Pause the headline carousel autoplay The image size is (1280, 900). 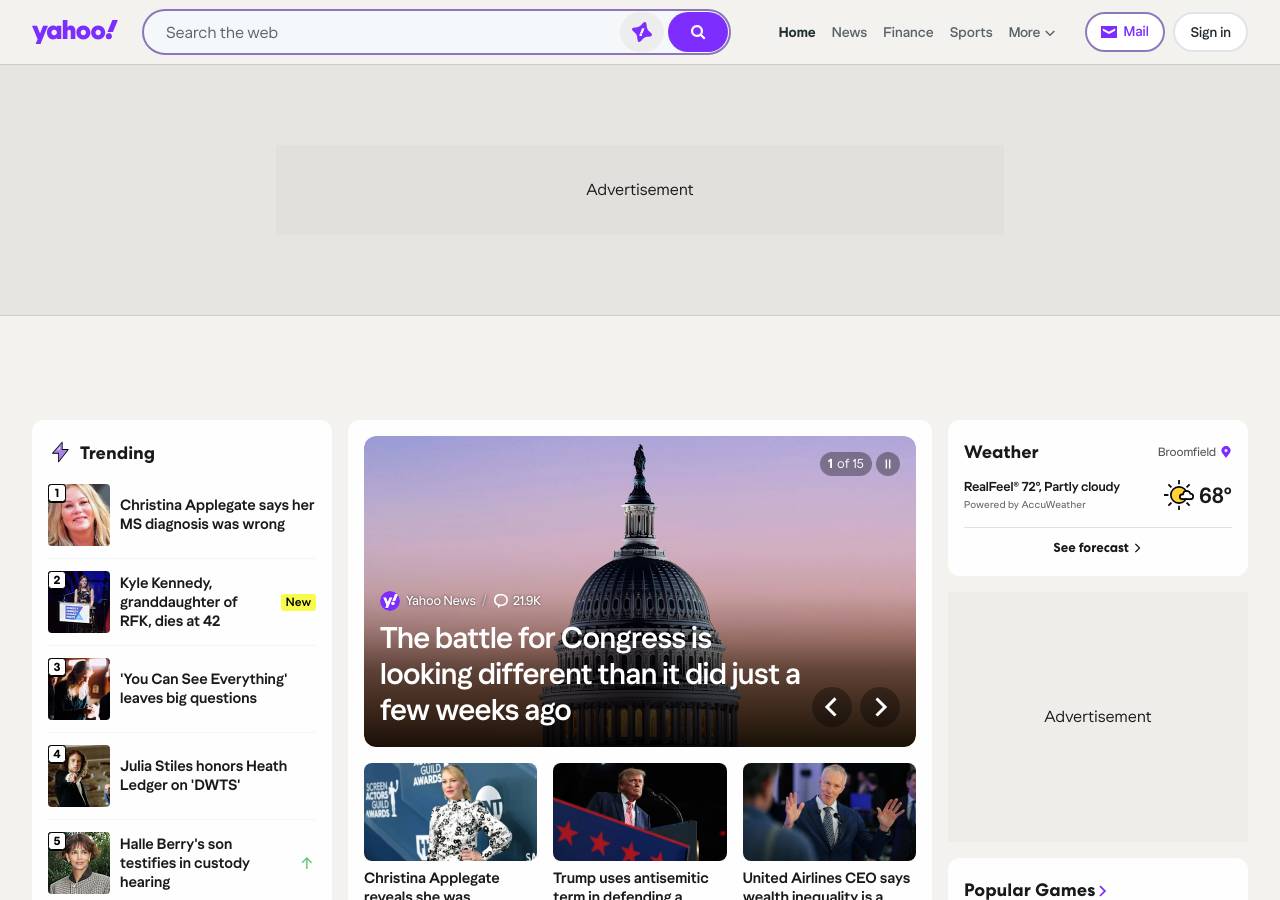(888, 464)
